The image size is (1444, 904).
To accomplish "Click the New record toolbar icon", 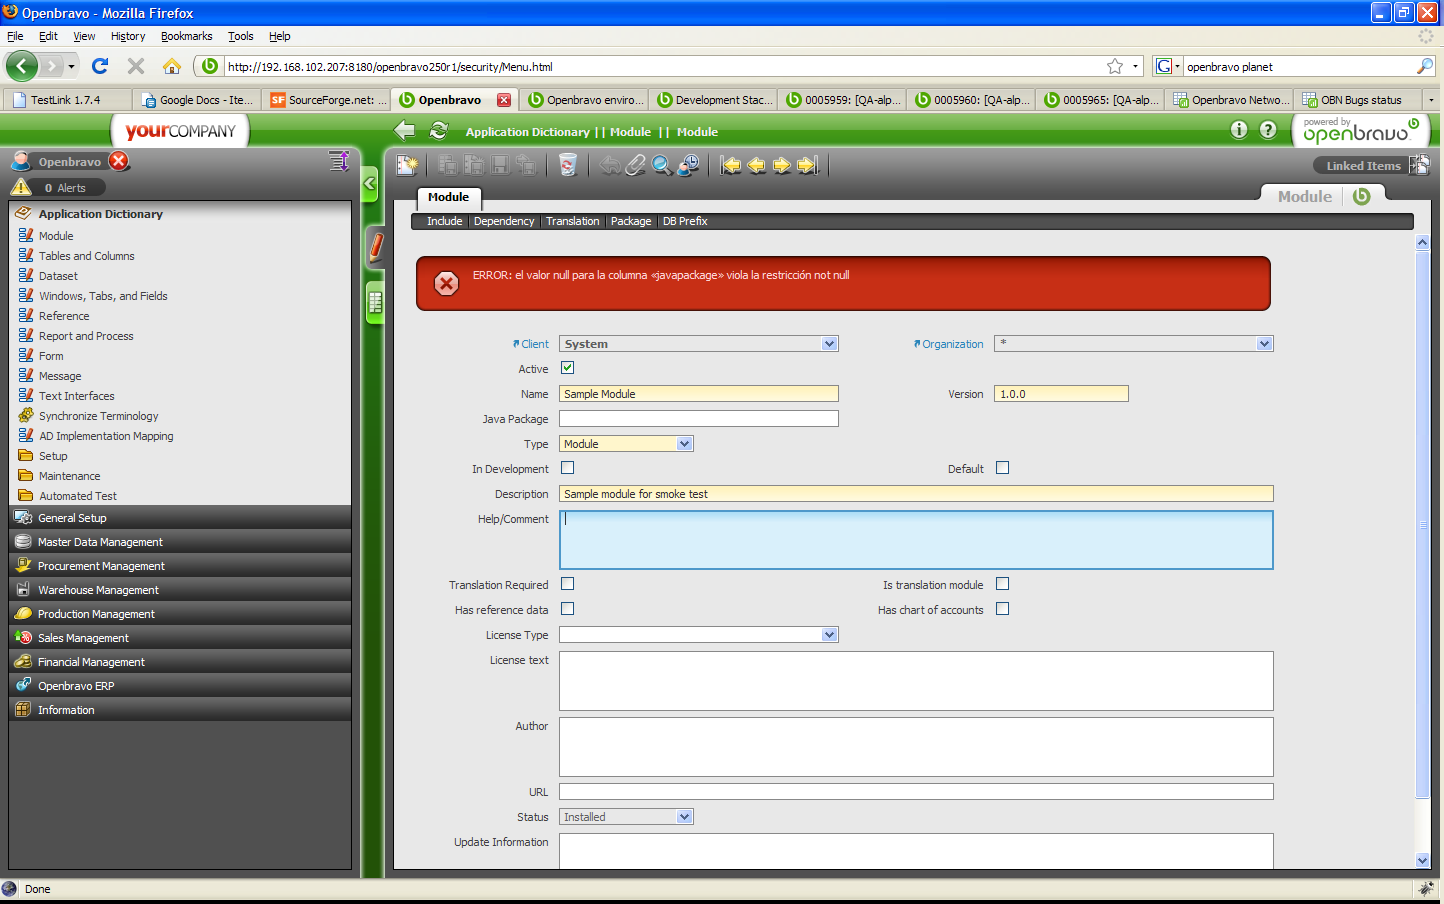I will point(407,166).
